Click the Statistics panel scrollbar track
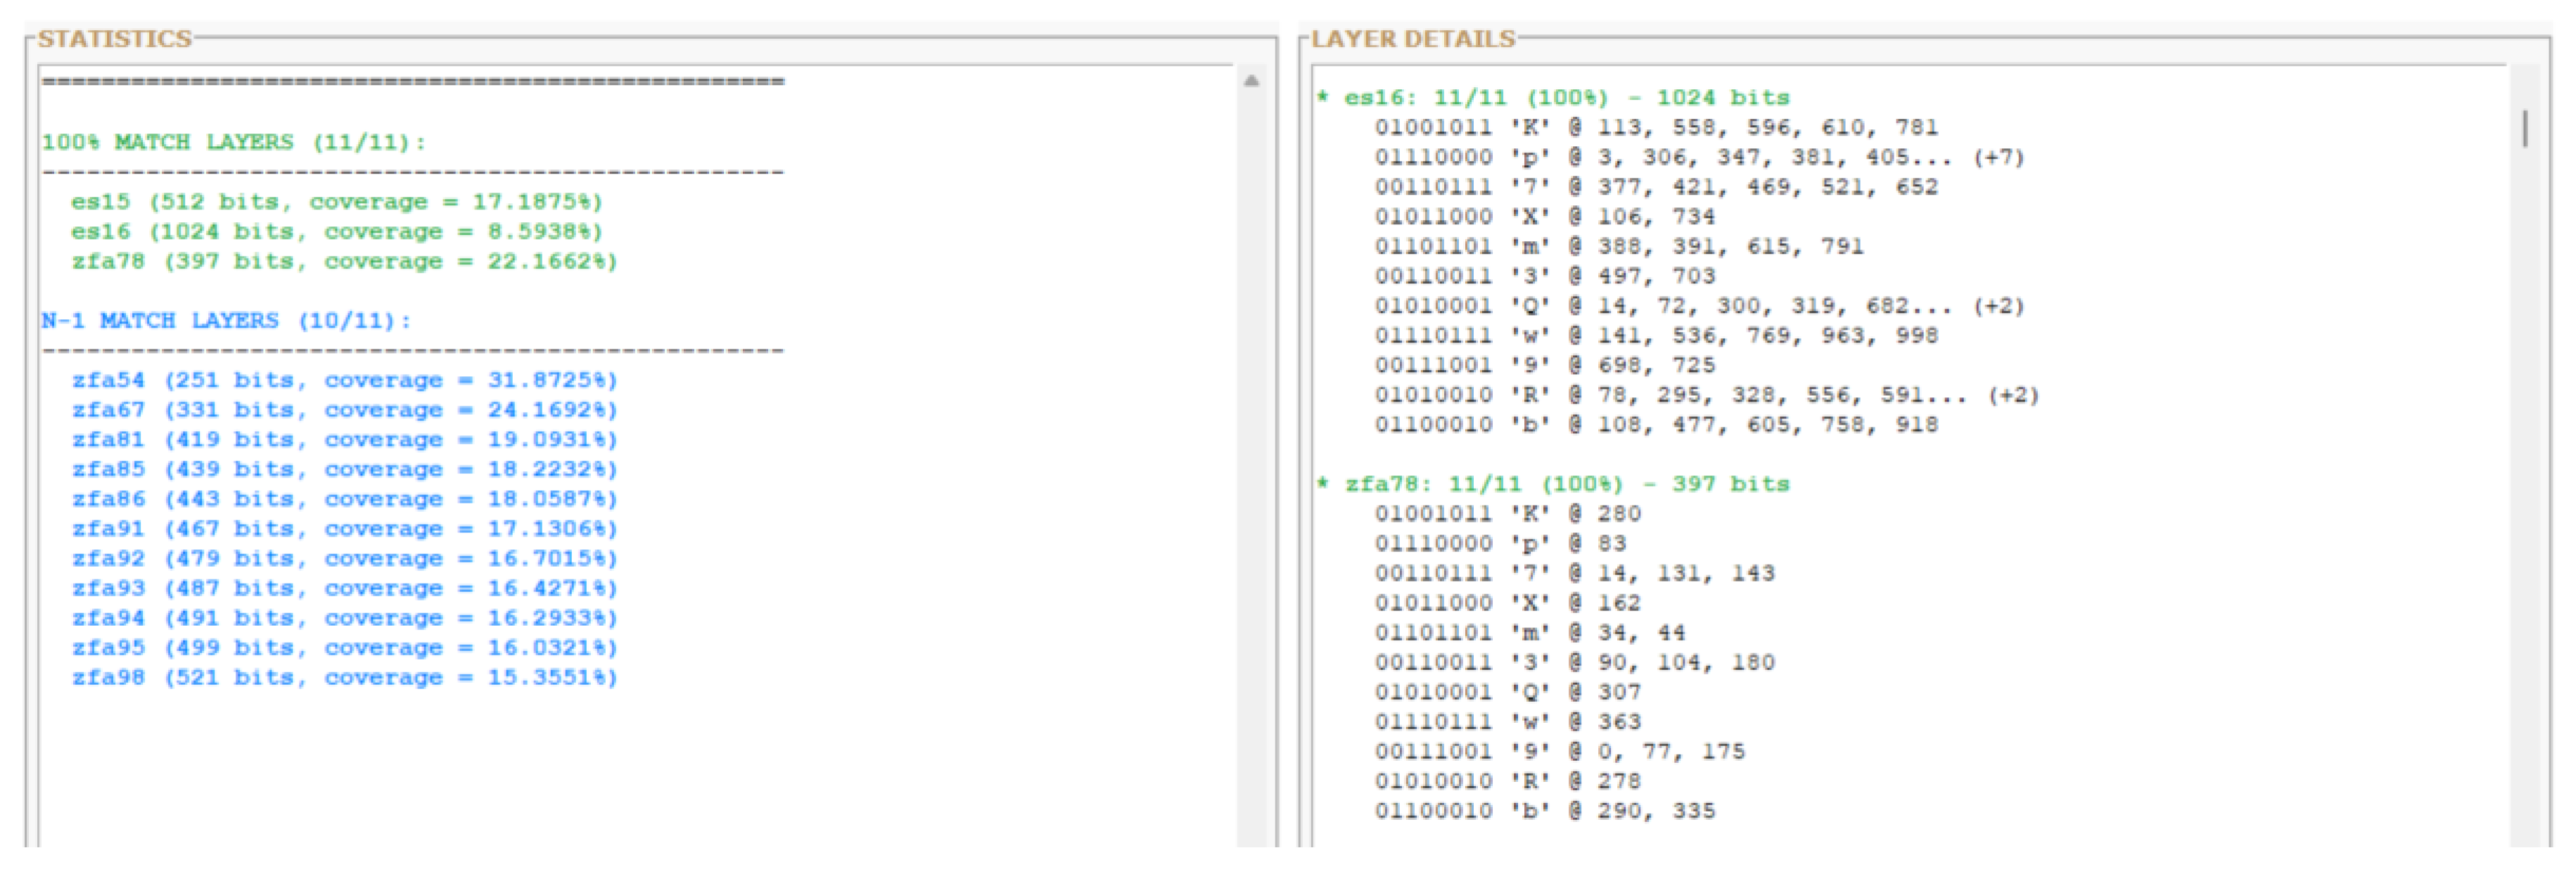This screenshot has width=2576, height=893. (1251, 450)
